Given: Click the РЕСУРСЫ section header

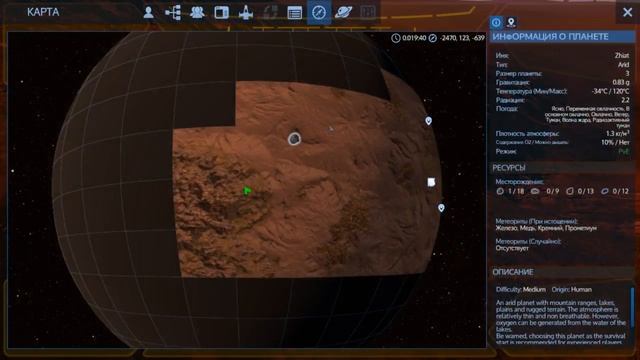Looking at the screenshot, I should [x=563, y=168].
